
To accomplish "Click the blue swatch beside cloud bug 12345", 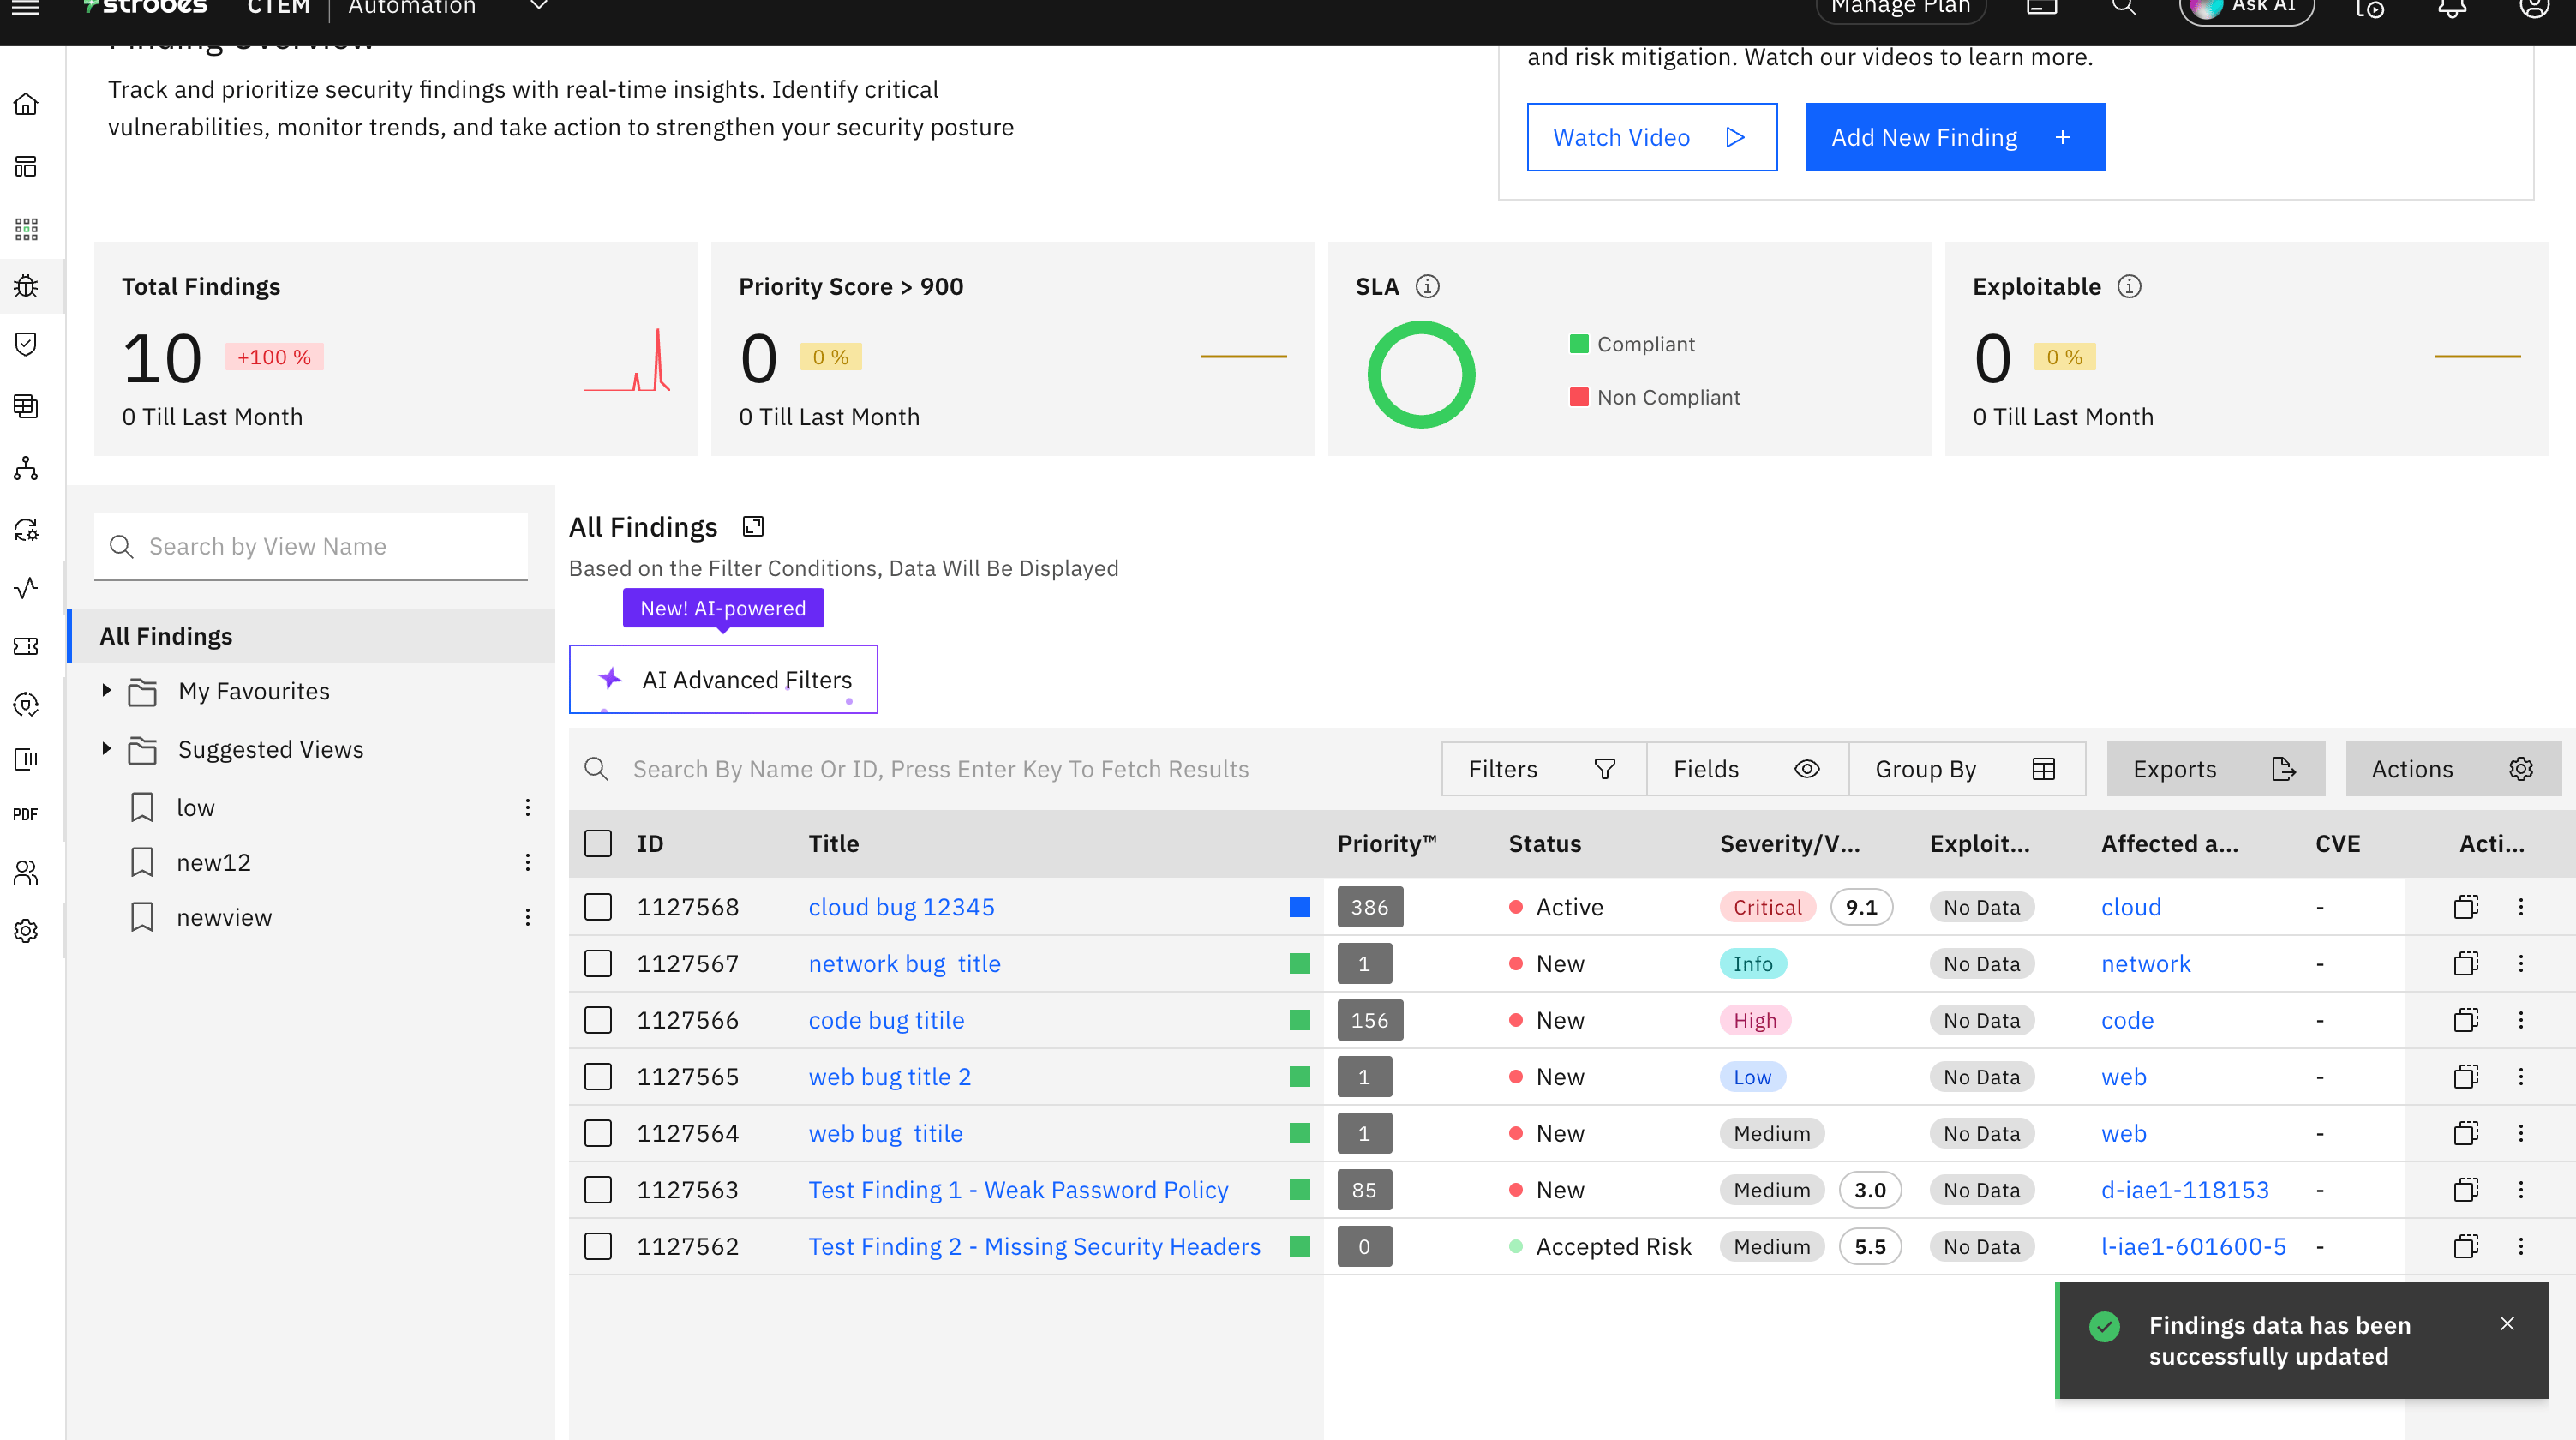I will (1299, 907).
